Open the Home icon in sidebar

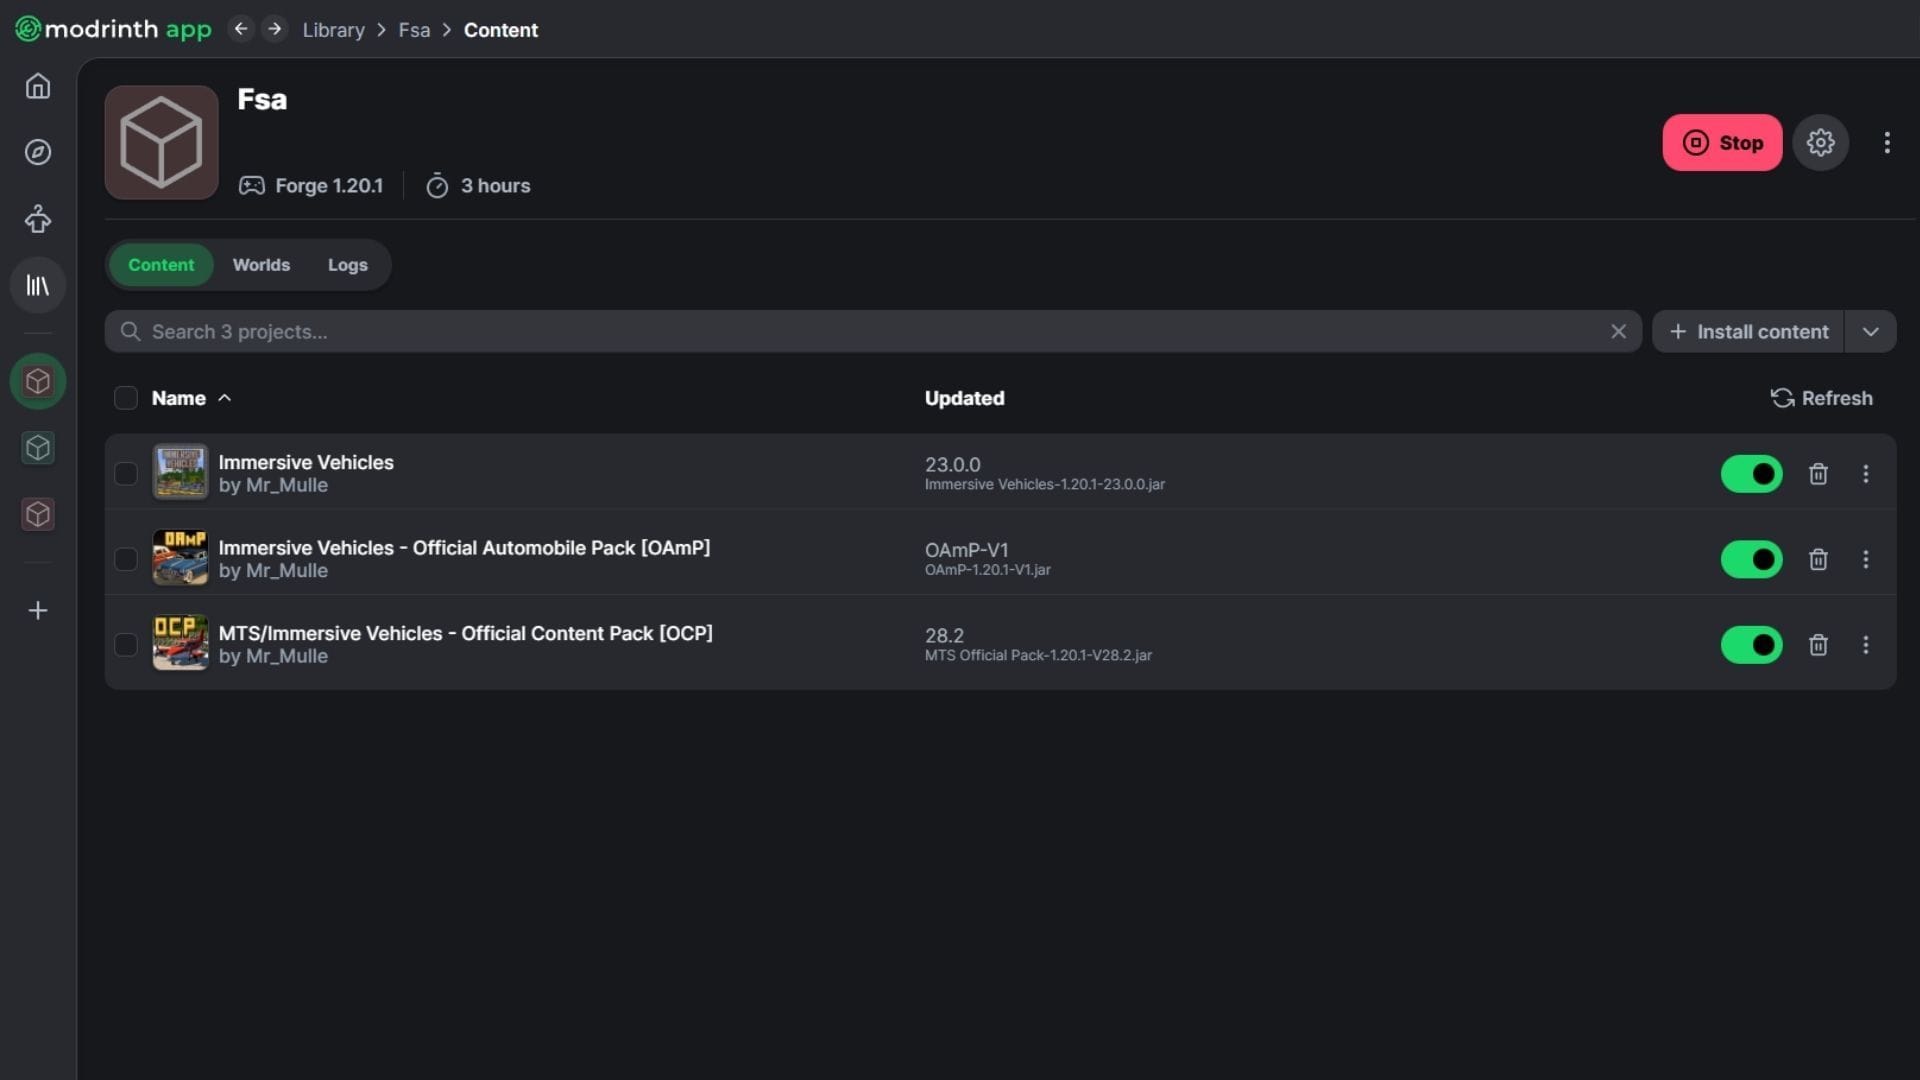[38, 86]
